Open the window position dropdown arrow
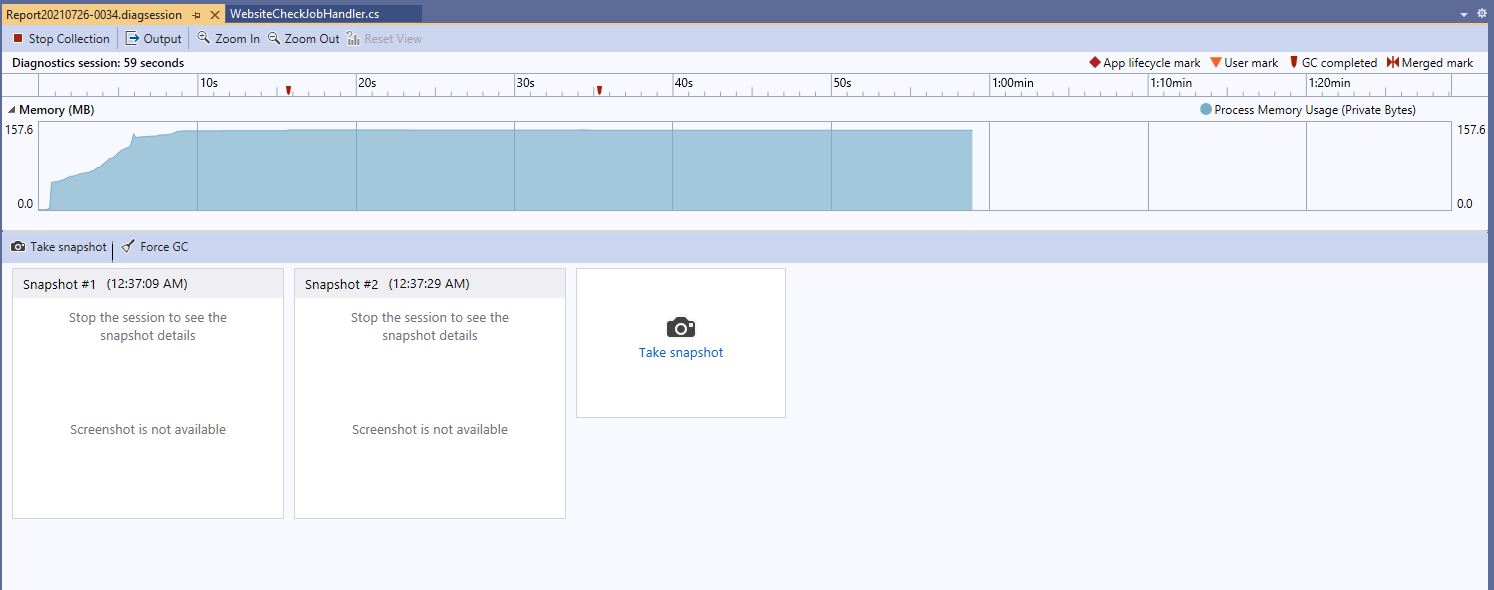The image size is (1494, 590). click(1464, 14)
